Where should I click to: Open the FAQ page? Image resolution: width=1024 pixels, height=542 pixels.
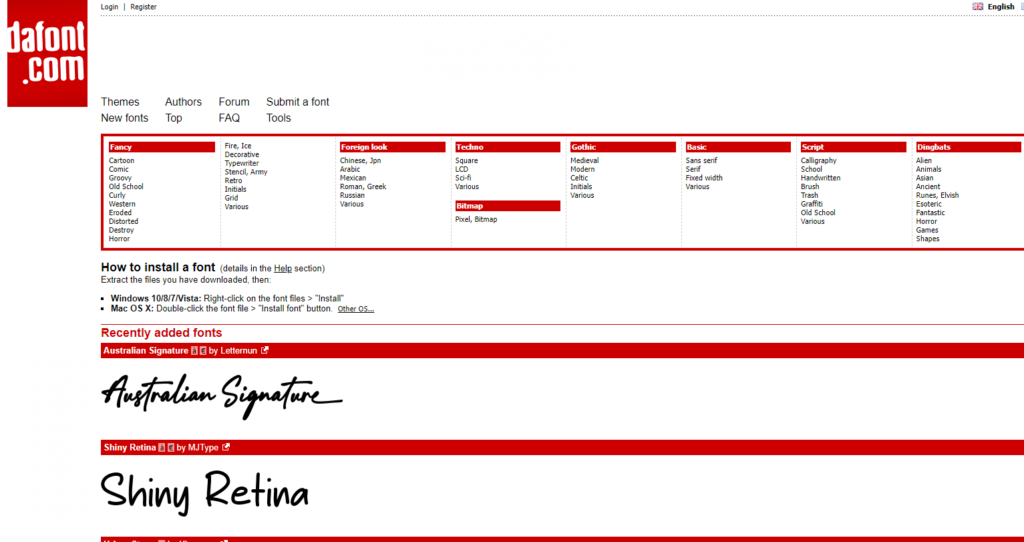tap(229, 118)
